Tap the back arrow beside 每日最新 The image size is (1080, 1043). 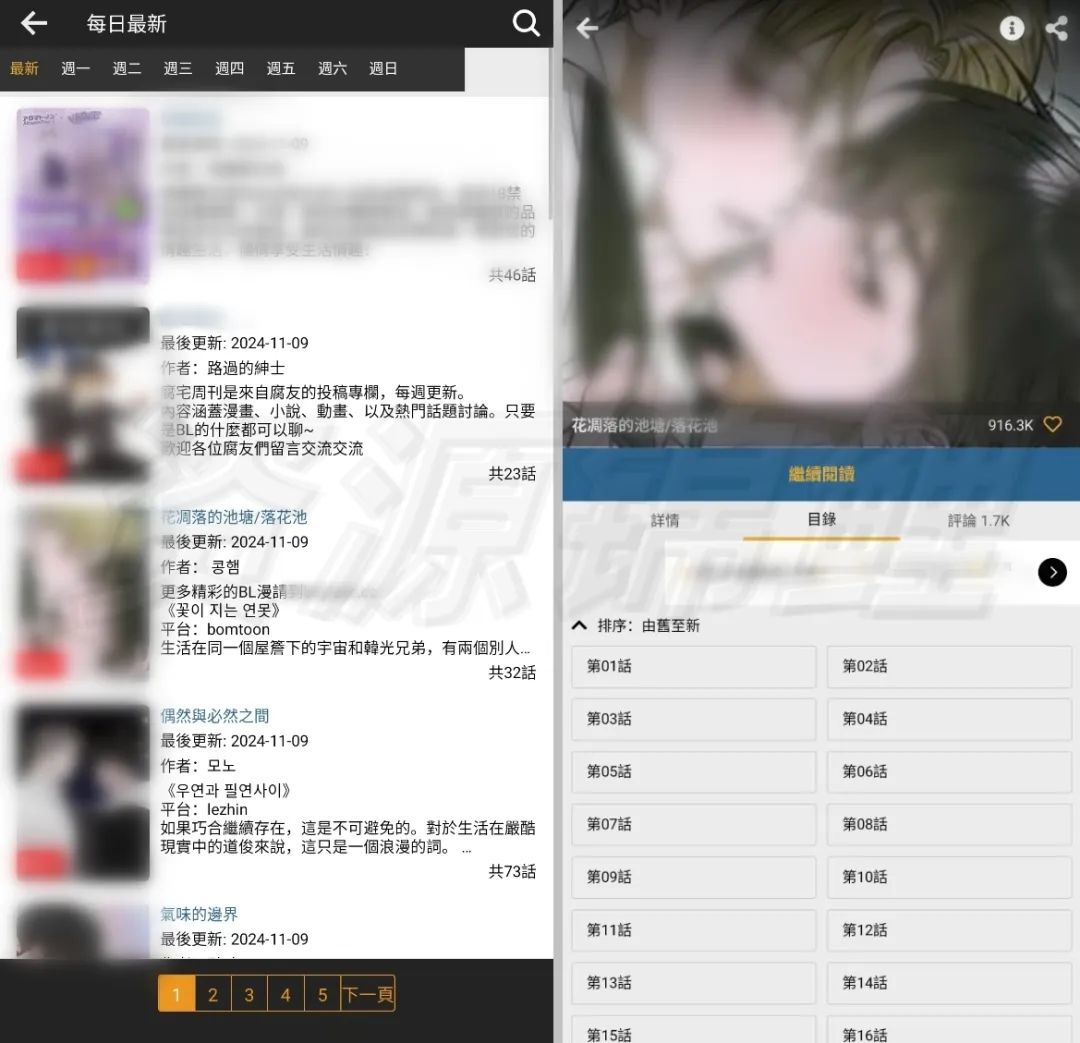tap(34, 23)
